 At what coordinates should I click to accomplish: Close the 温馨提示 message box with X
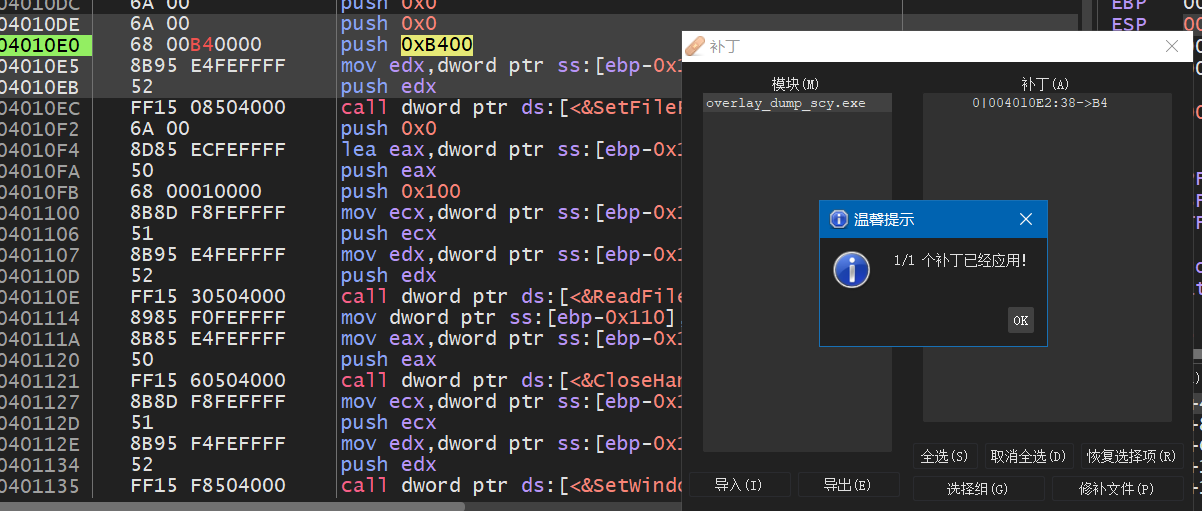coord(1025,219)
